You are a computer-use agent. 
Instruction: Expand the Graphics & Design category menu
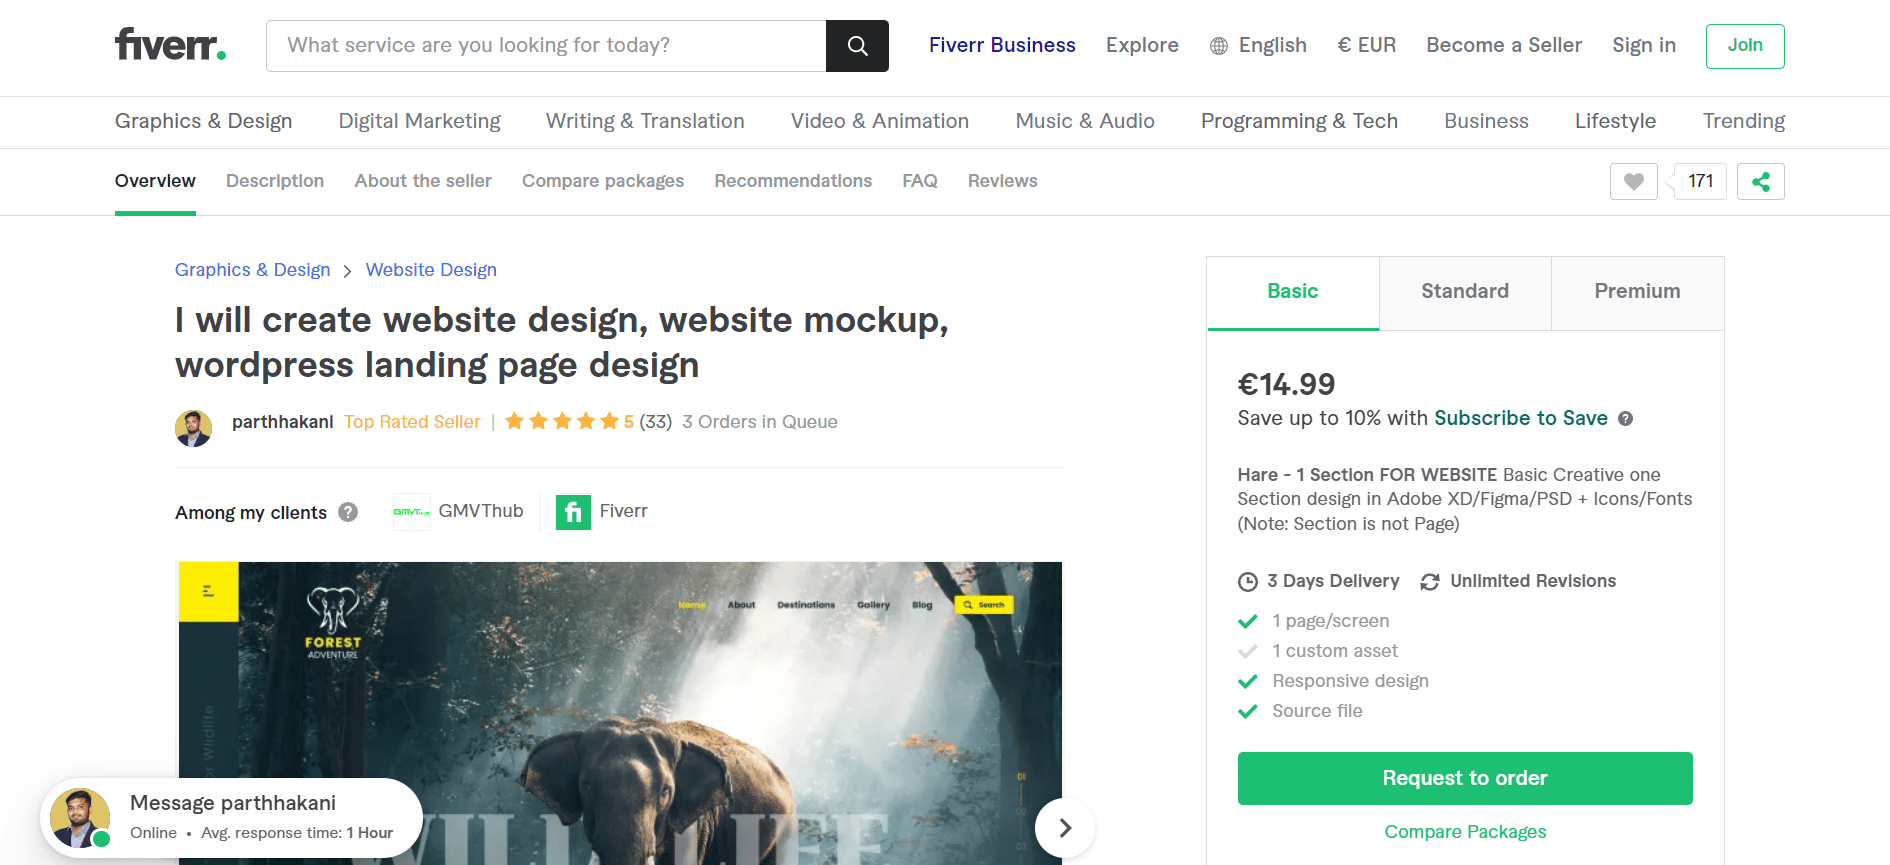tap(203, 121)
